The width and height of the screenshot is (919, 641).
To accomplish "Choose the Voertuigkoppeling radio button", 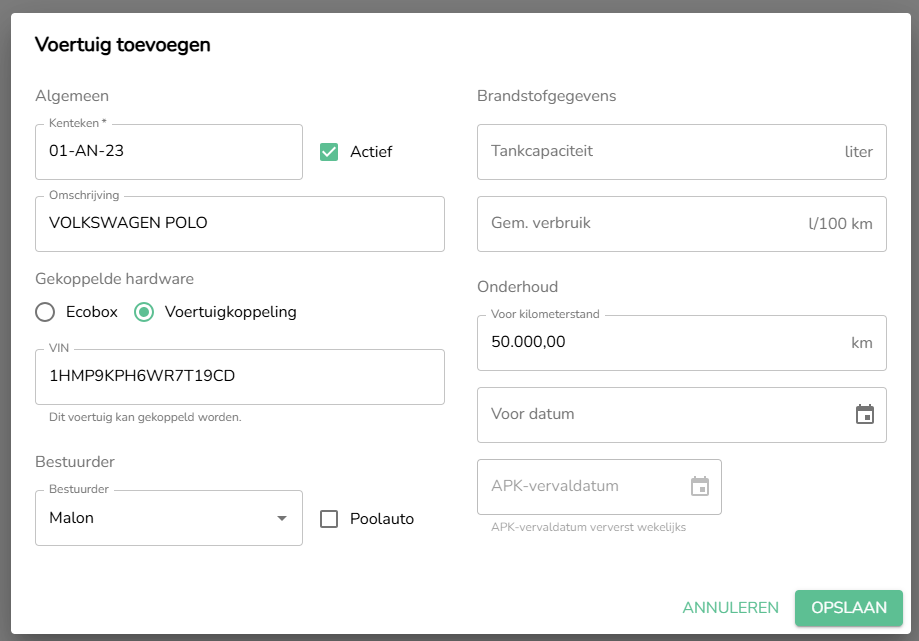I will [144, 312].
